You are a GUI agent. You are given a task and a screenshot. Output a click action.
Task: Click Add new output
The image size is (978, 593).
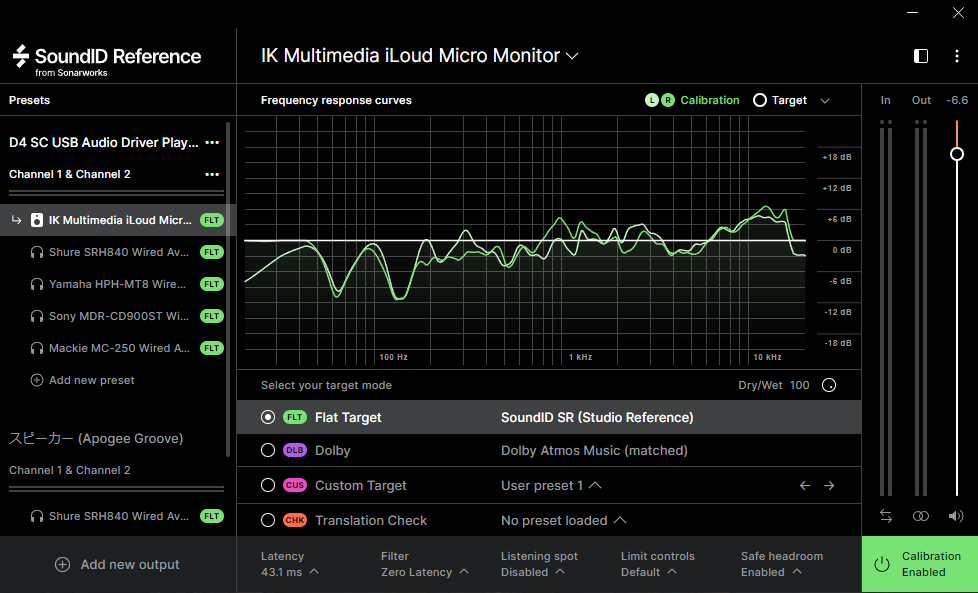point(117,564)
